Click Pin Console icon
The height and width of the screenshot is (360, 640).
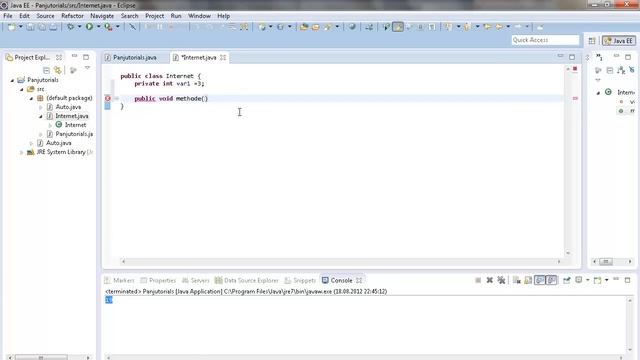pyautogui.click(x=567, y=280)
